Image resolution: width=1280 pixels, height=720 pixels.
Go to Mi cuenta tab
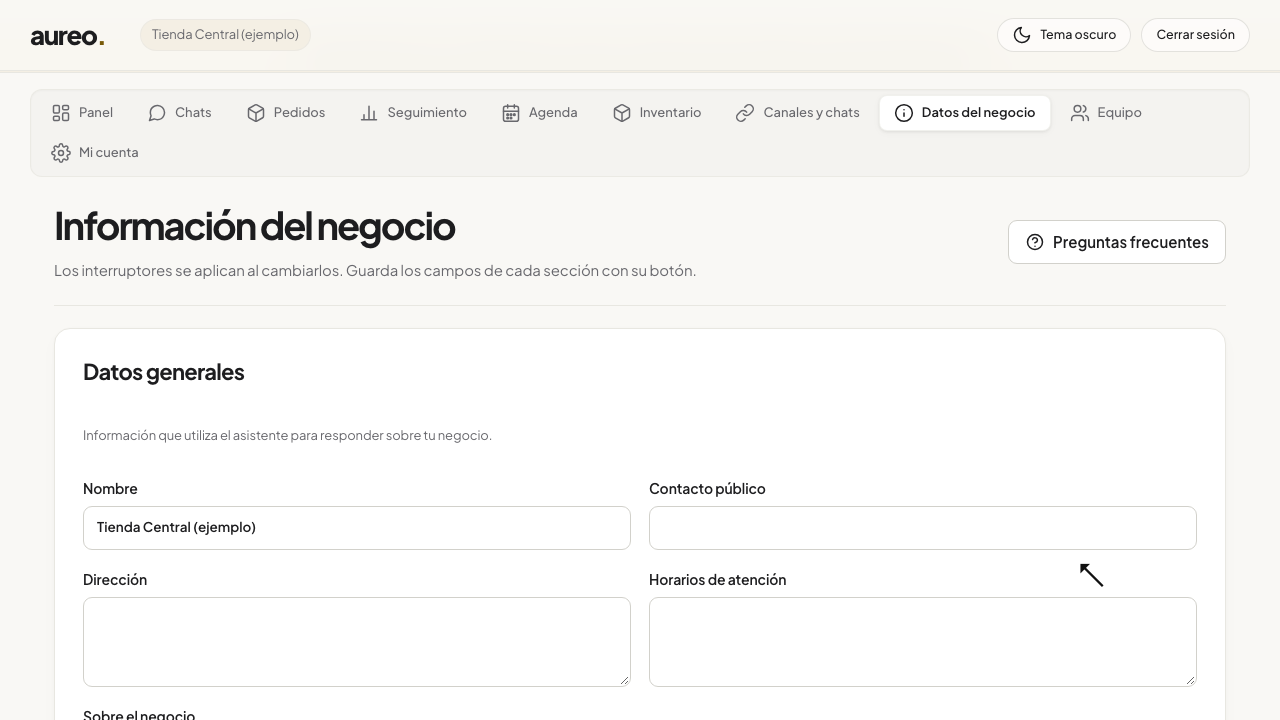[96, 153]
